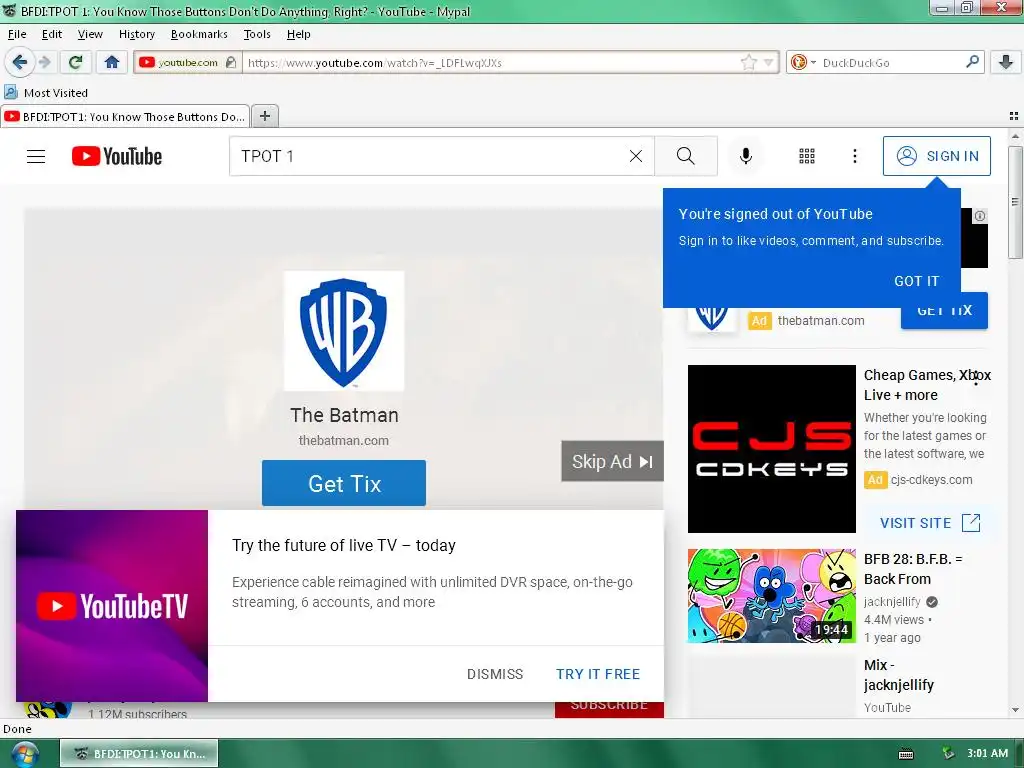Go to the browser Home icon
The image size is (1024, 768).
click(112, 63)
